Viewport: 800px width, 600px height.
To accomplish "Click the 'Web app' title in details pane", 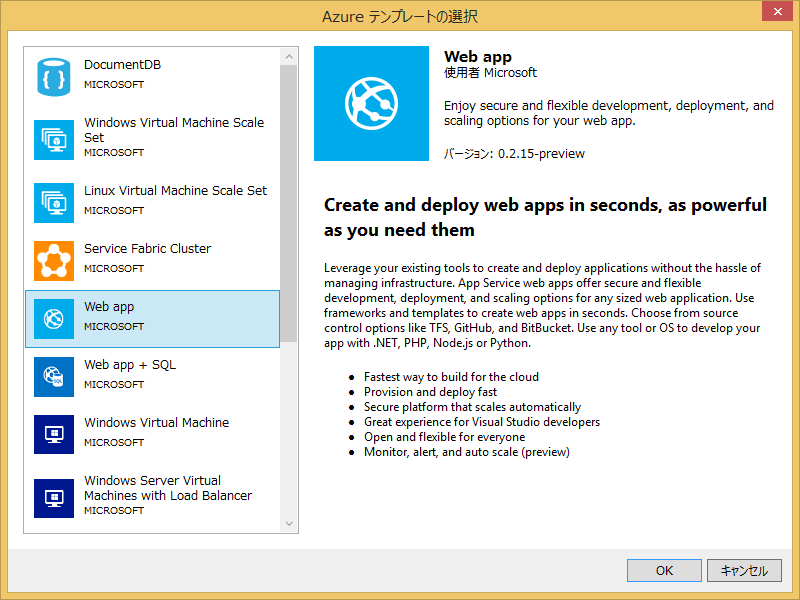I will coord(478,57).
